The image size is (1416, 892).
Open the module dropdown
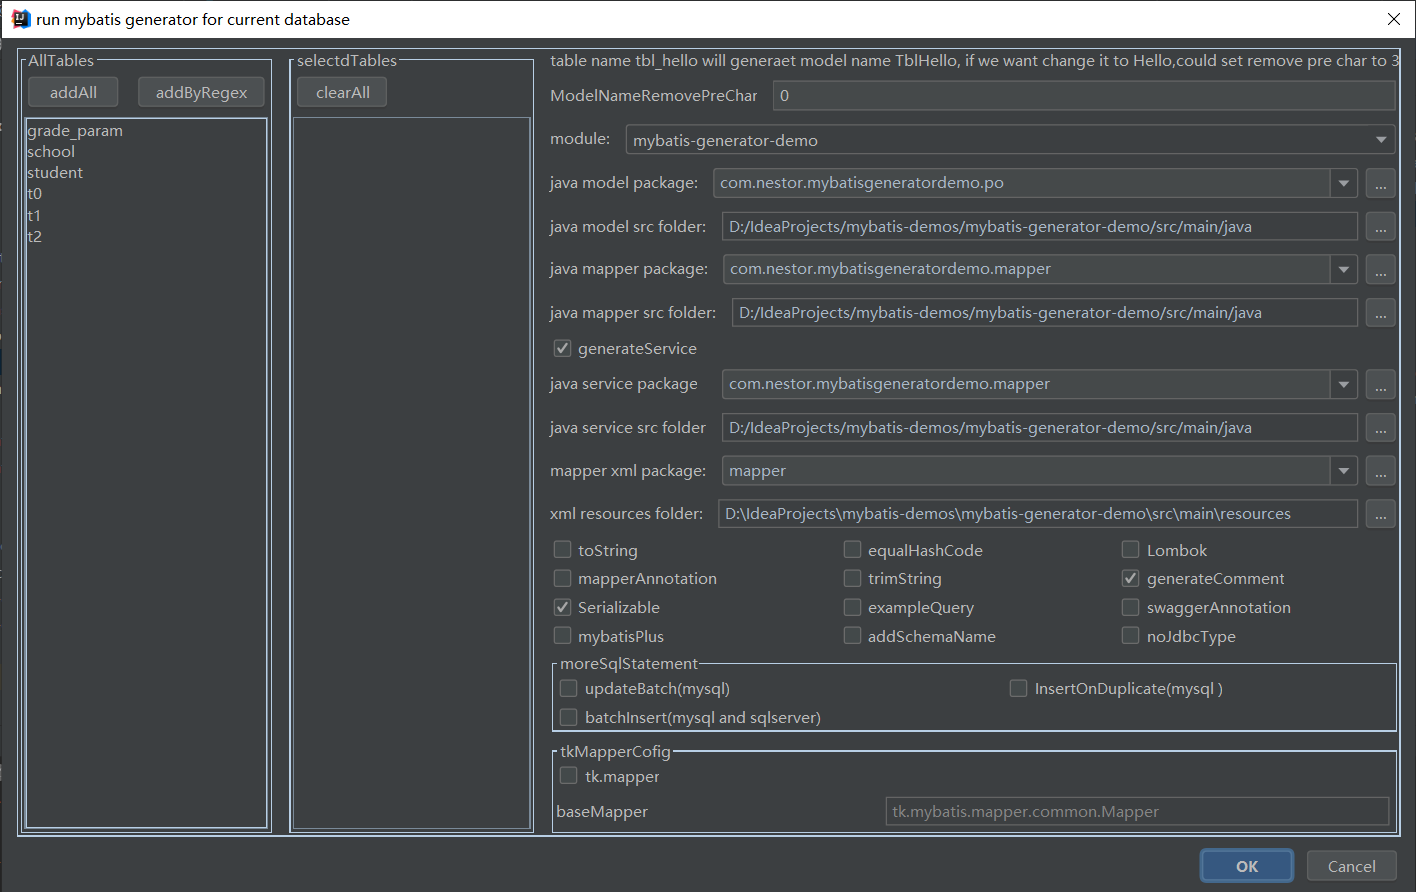pos(1383,139)
